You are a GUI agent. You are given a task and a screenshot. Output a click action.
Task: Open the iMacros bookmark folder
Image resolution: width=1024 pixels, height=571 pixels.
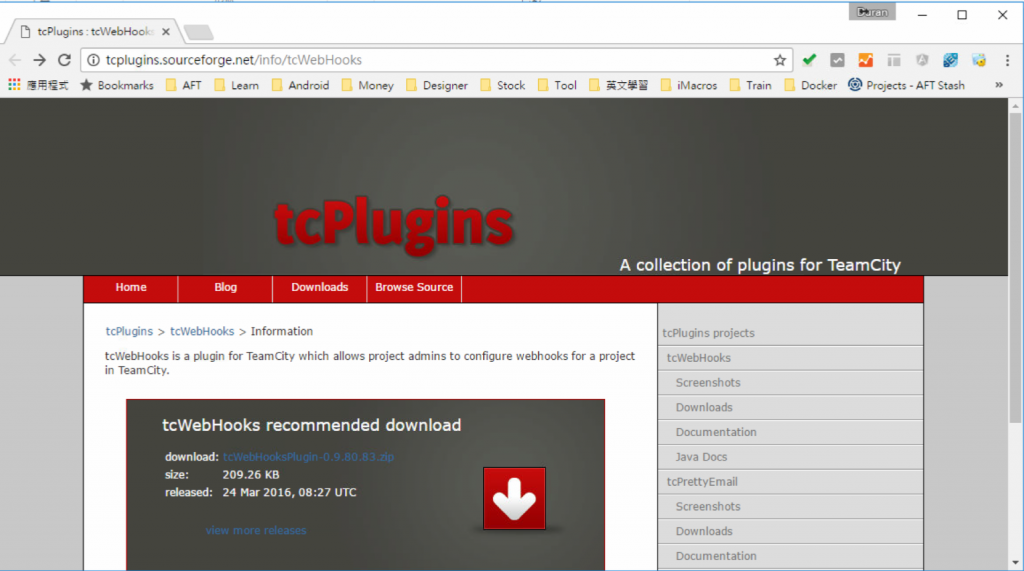pos(689,86)
